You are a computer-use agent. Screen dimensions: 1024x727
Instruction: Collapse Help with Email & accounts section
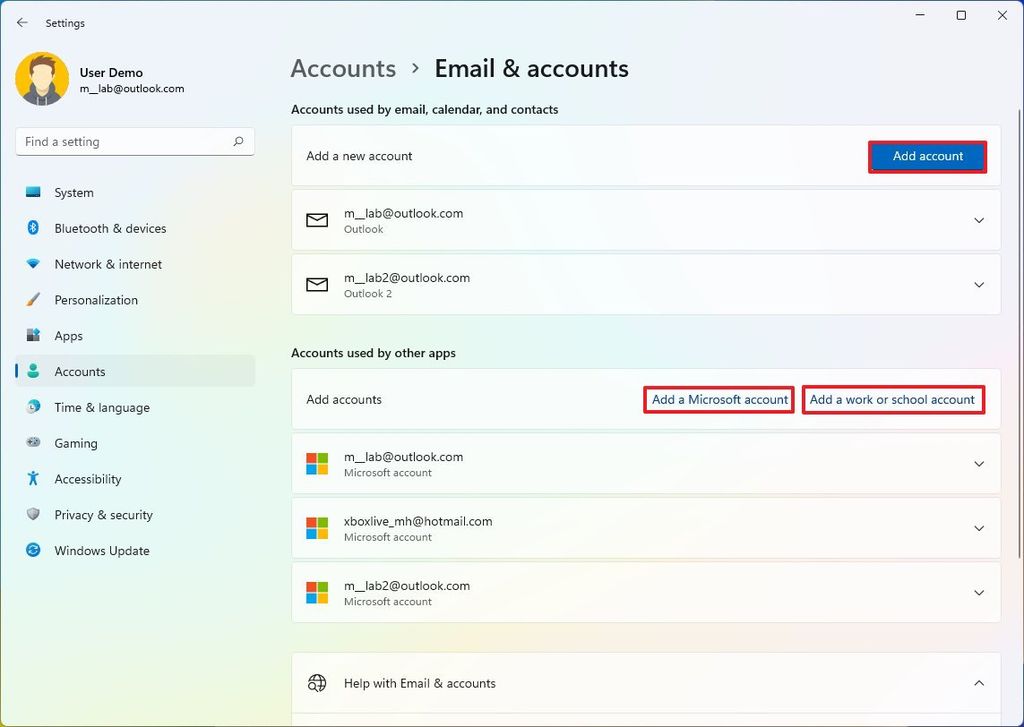tap(979, 683)
